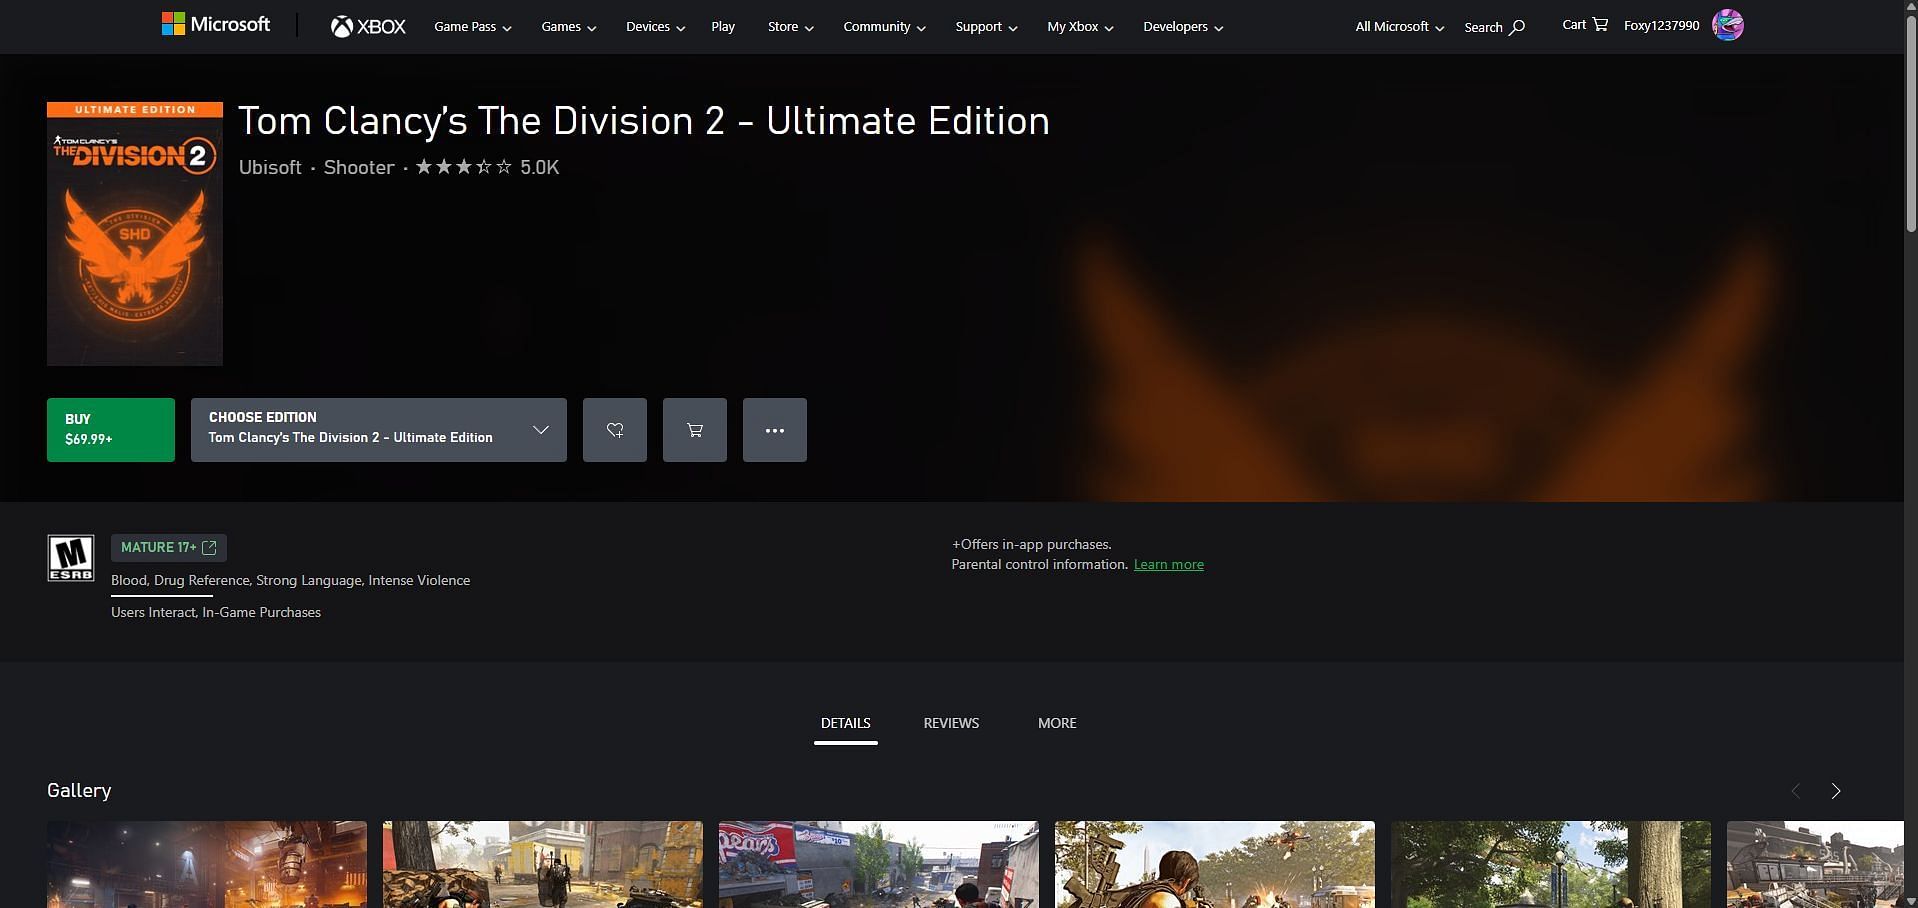Viewport: 1918px width, 908px height.
Task: Open the Foxy1237990 profile avatar
Action: (x=1728, y=25)
